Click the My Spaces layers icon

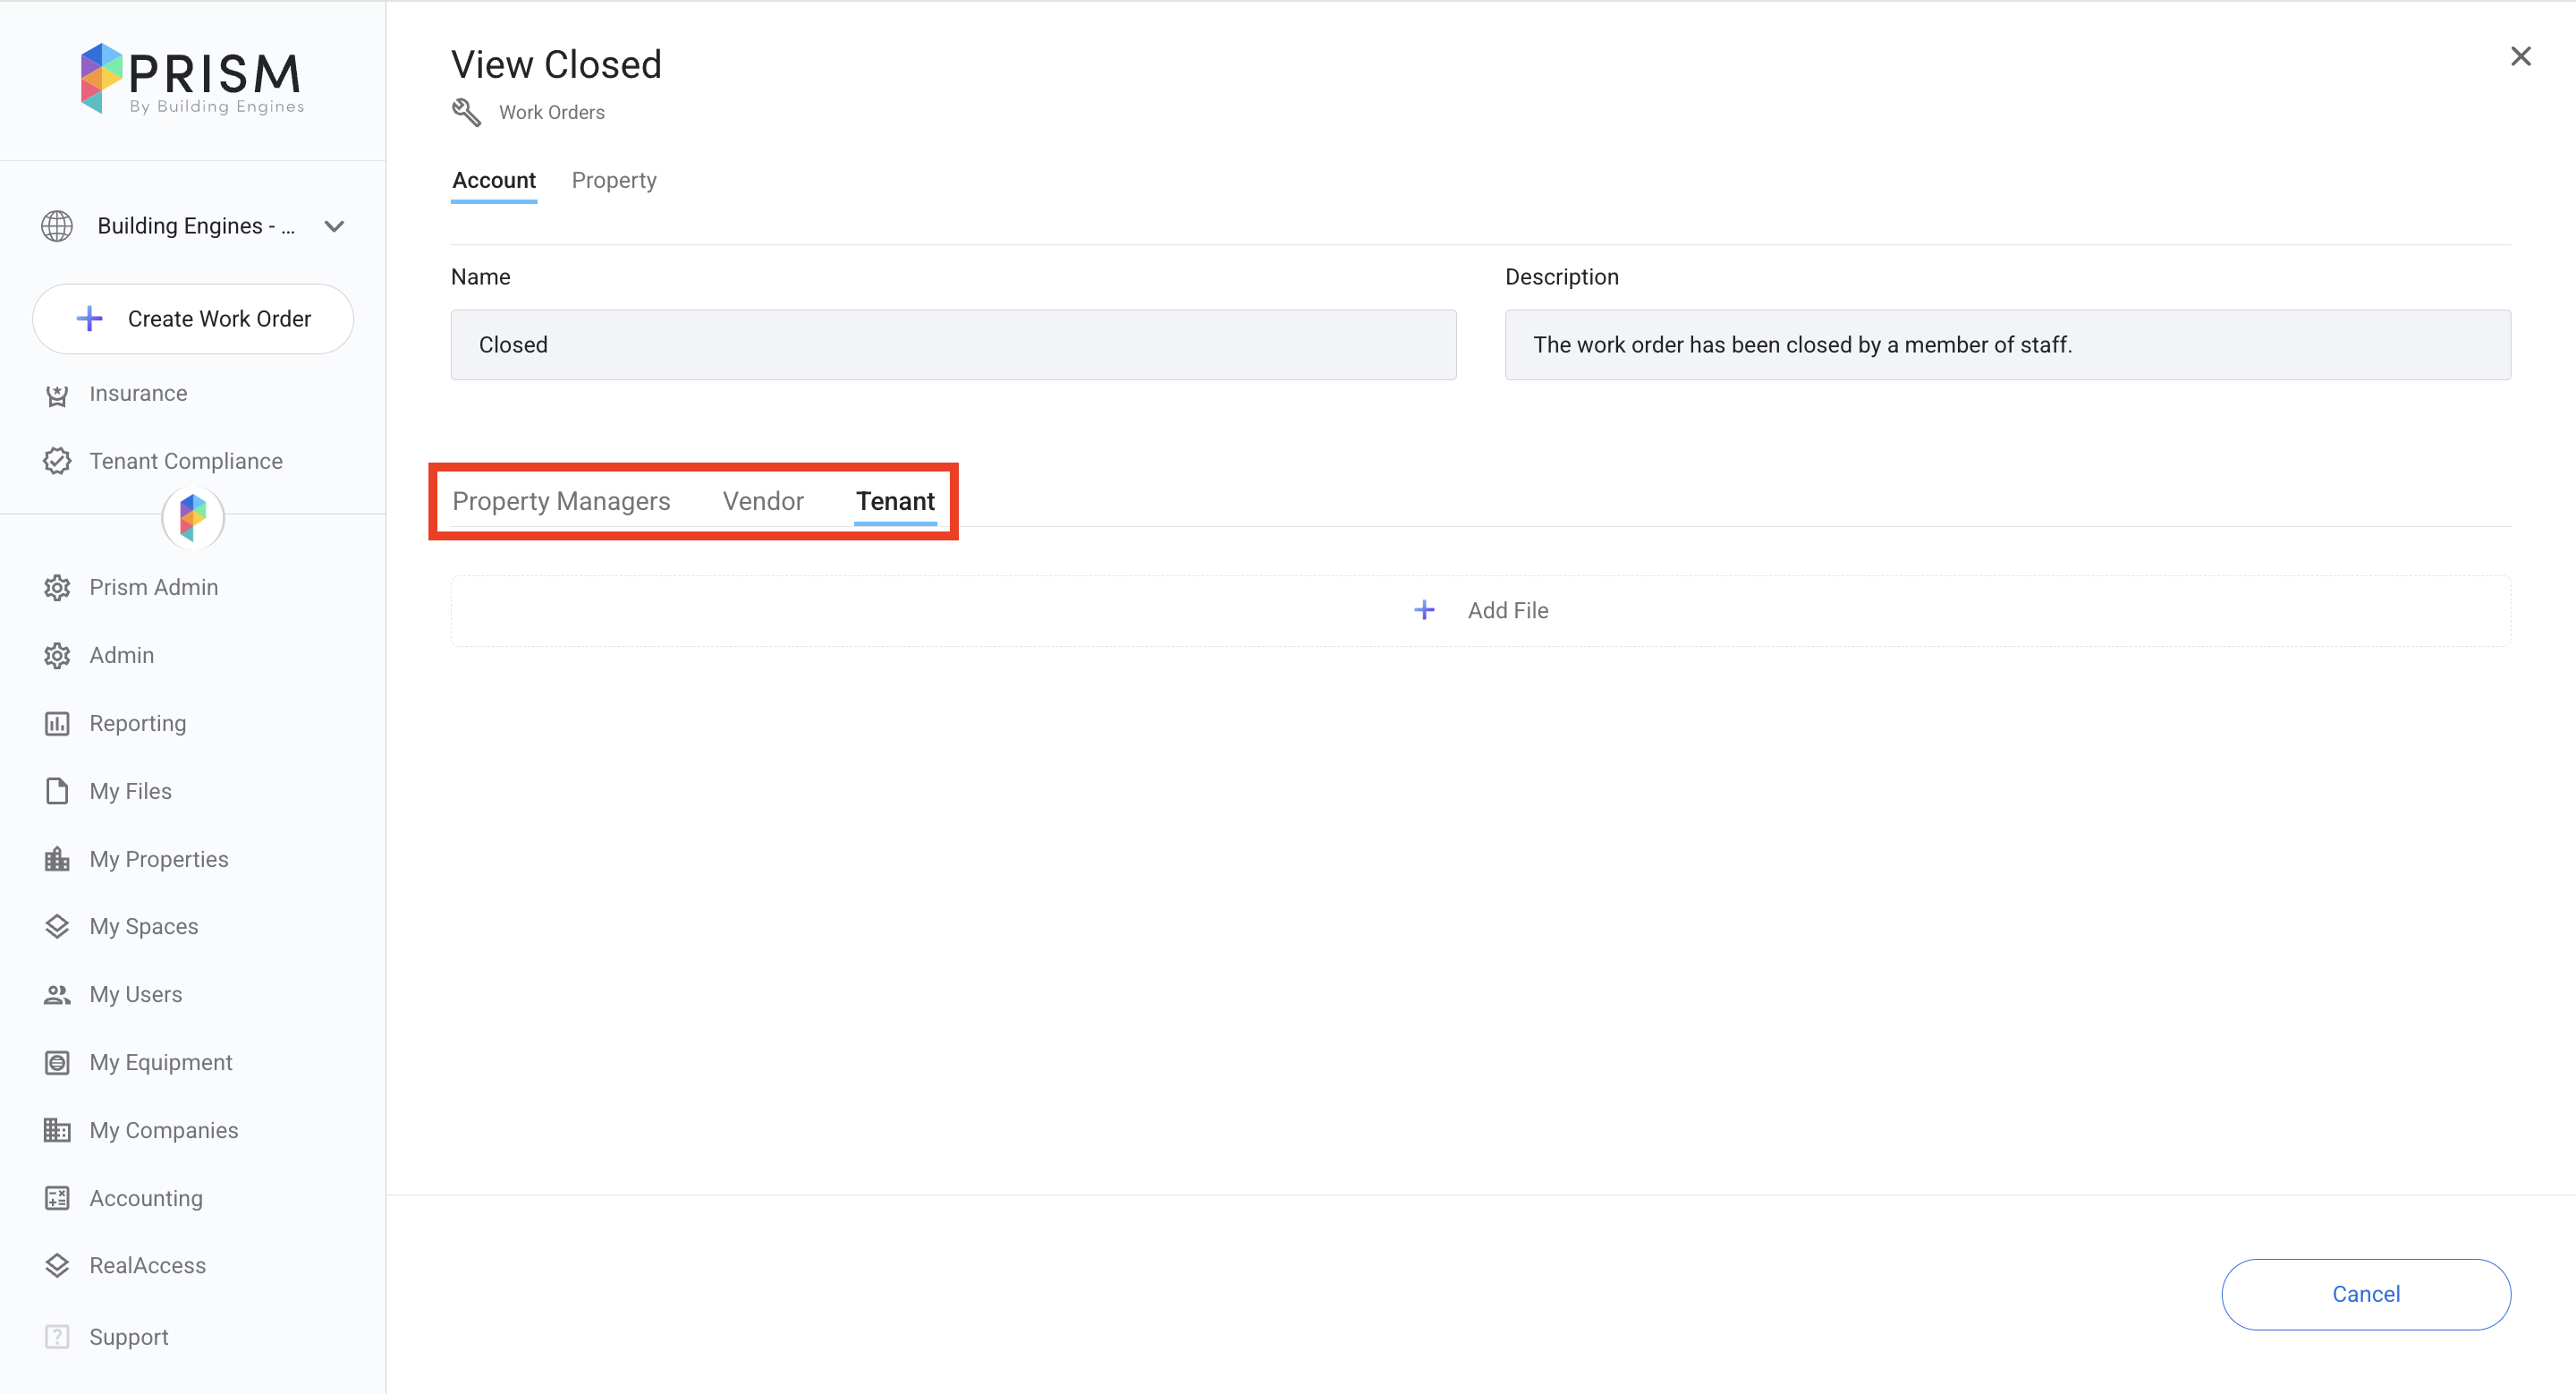[x=57, y=926]
